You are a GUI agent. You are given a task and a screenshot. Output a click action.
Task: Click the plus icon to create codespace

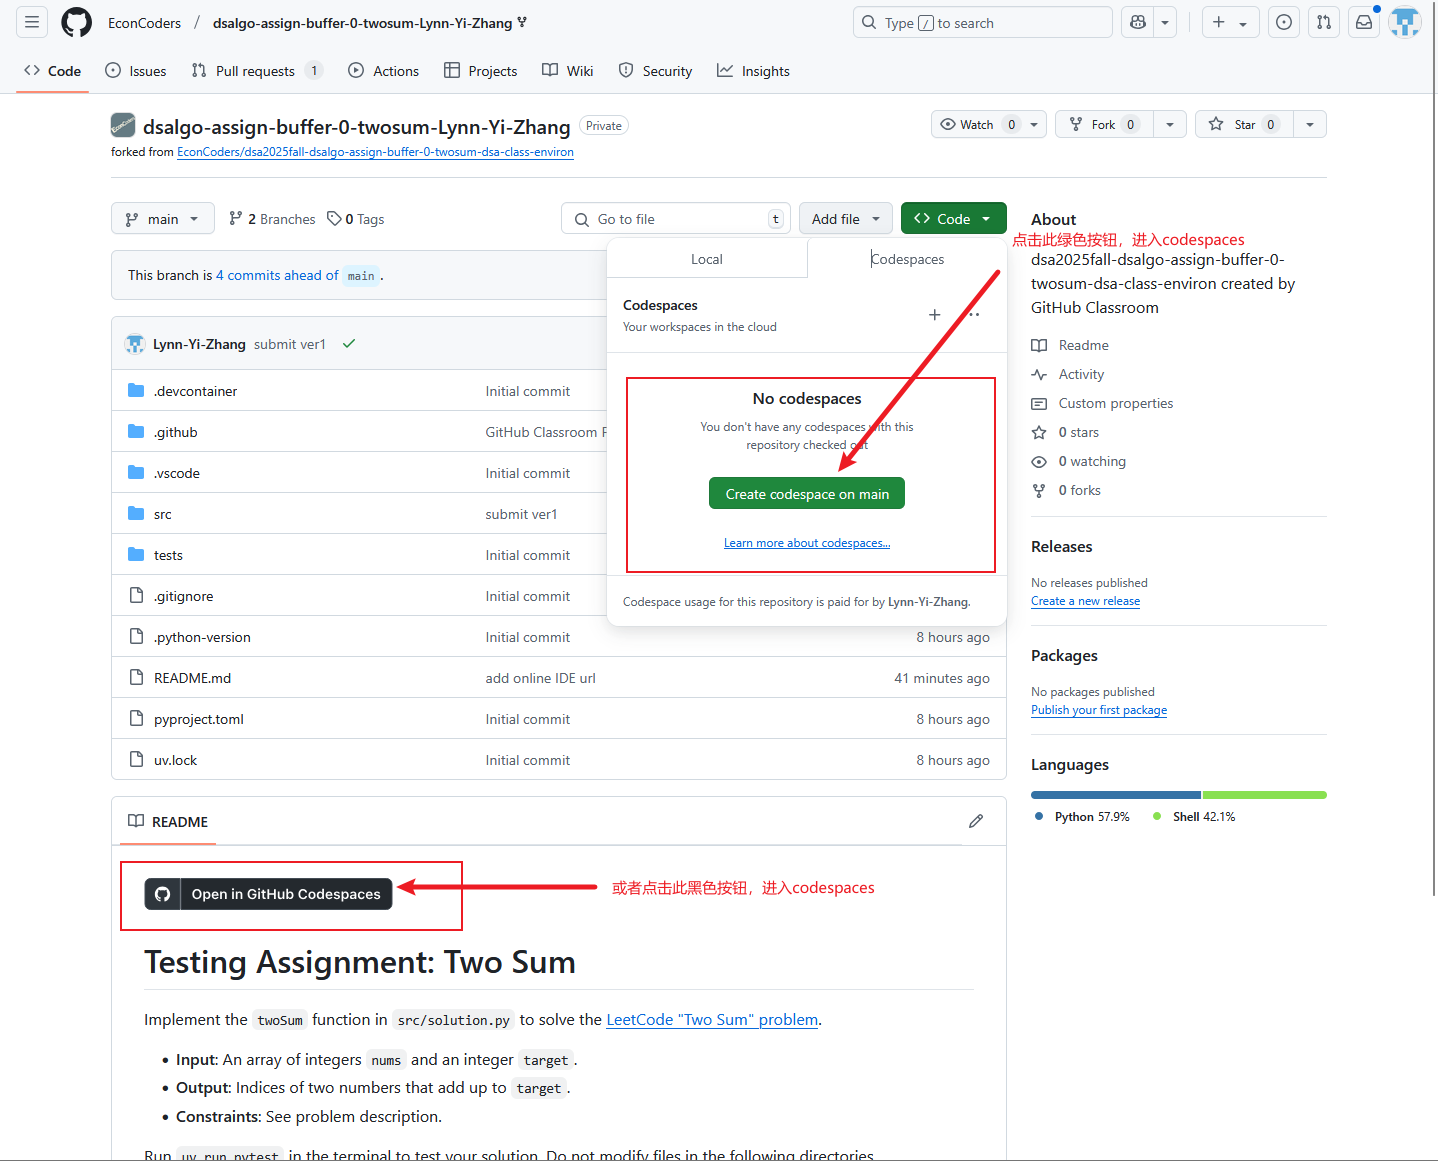click(x=934, y=314)
